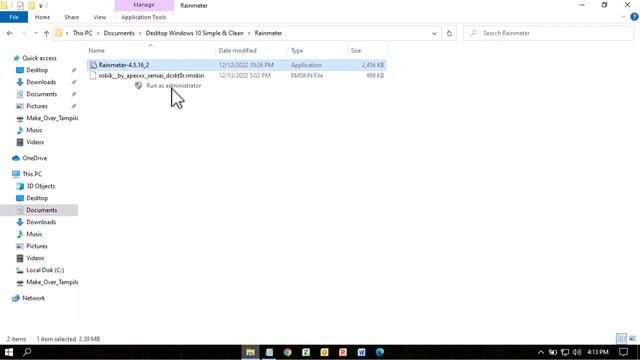Open Make_Over_Tampila under Quick access
This screenshot has height=360, width=640.
point(52,118)
